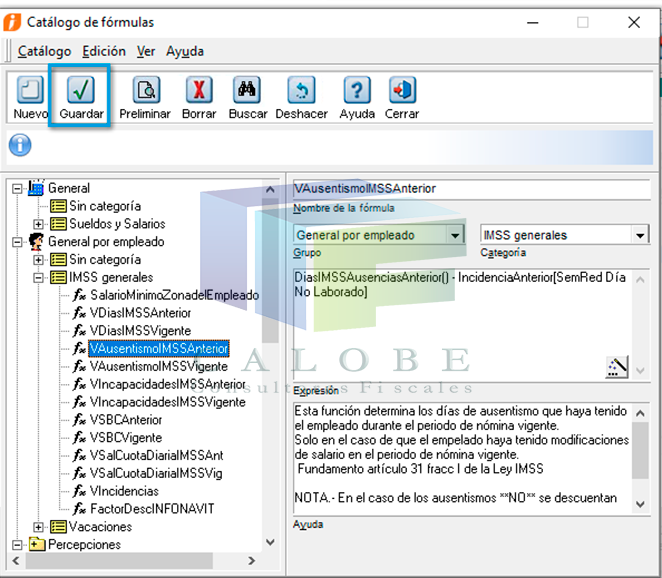Collapse the General por empleado node
Screen dimensions: 662x578
(17, 242)
